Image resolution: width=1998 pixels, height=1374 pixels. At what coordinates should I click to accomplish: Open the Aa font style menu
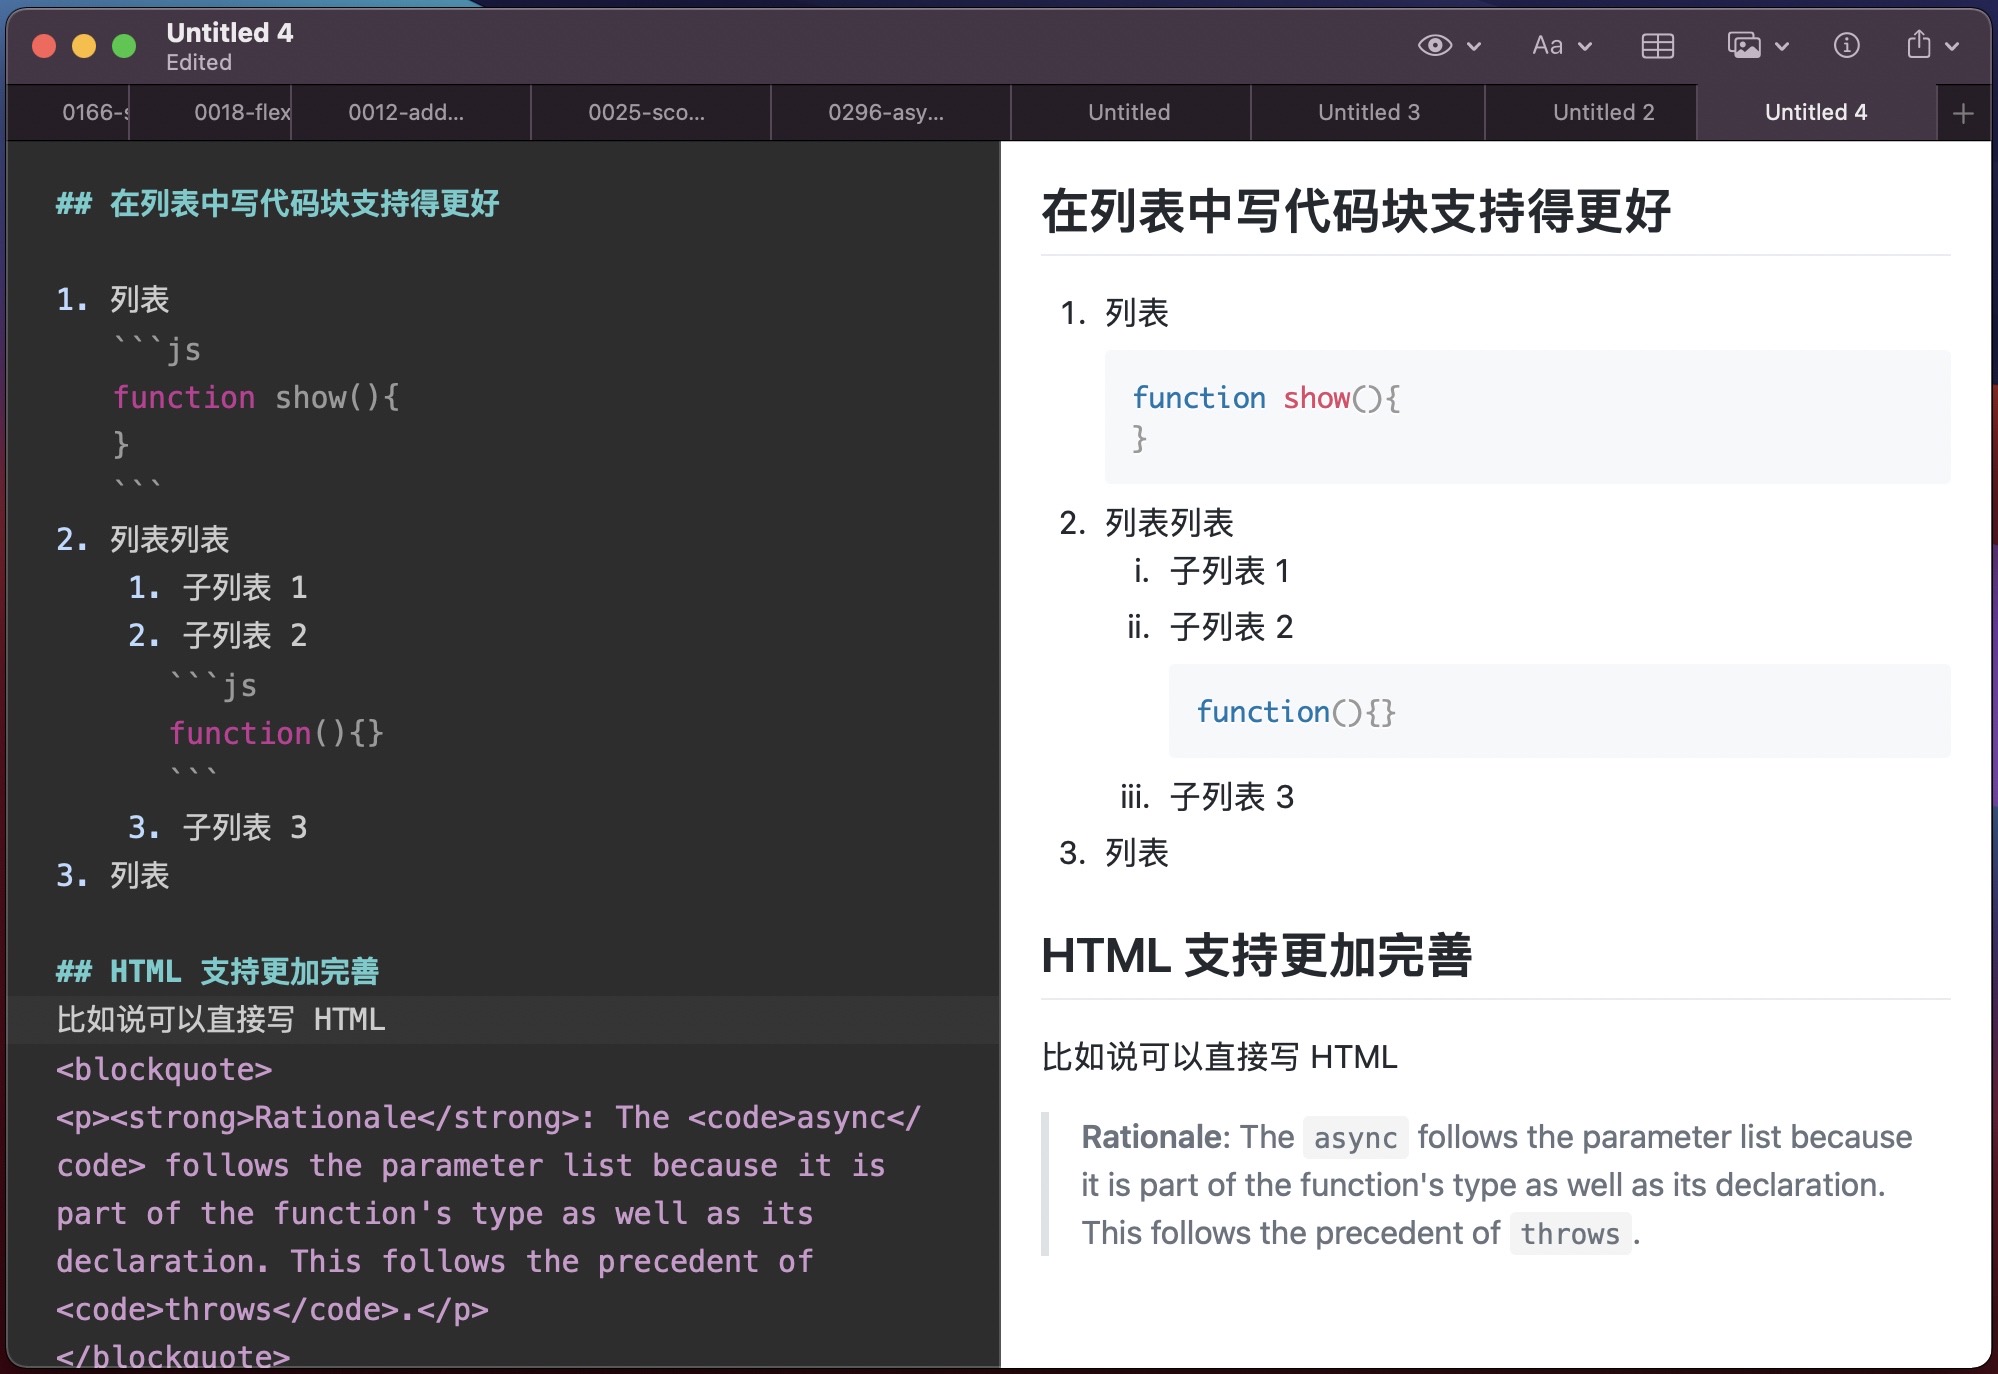pos(1547,46)
